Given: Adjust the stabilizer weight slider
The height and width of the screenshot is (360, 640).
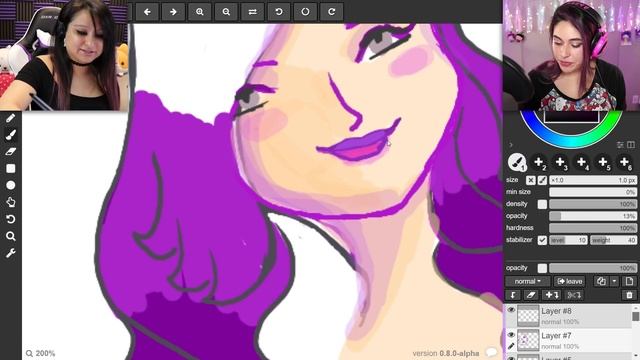Looking at the screenshot, I should pos(613,240).
